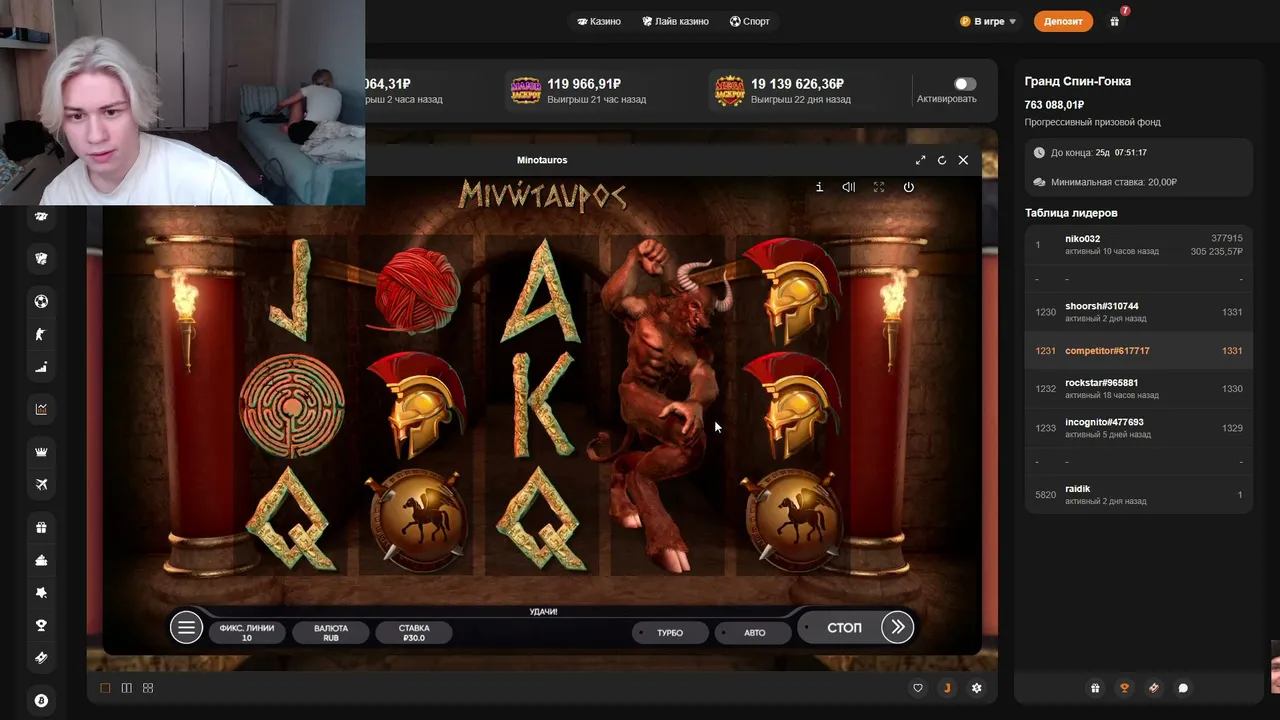Open the playing cards section in the sidebar

click(x=41, y=258)
